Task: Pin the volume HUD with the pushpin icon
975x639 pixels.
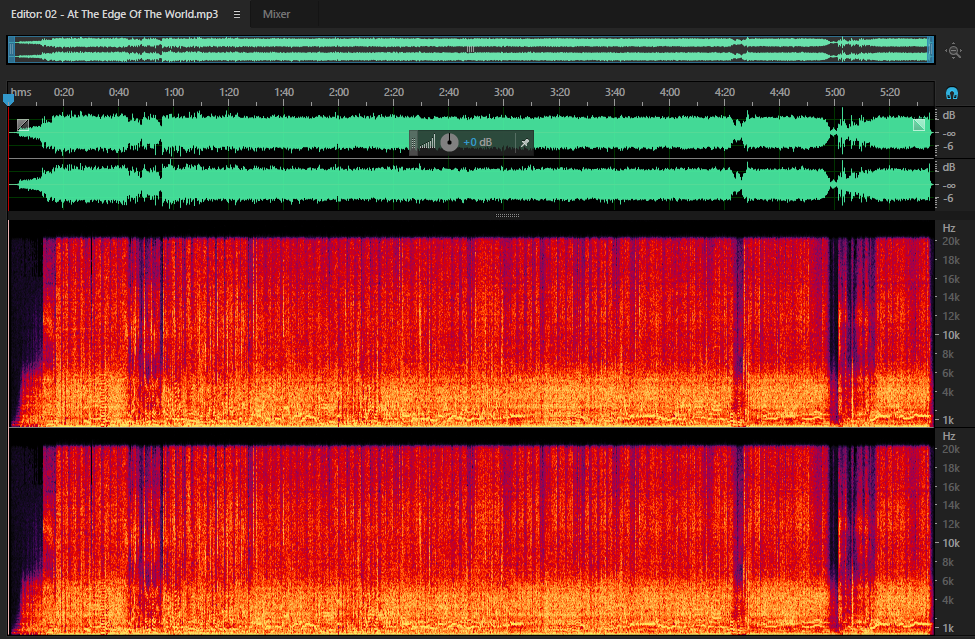Action: coord(524,143)
